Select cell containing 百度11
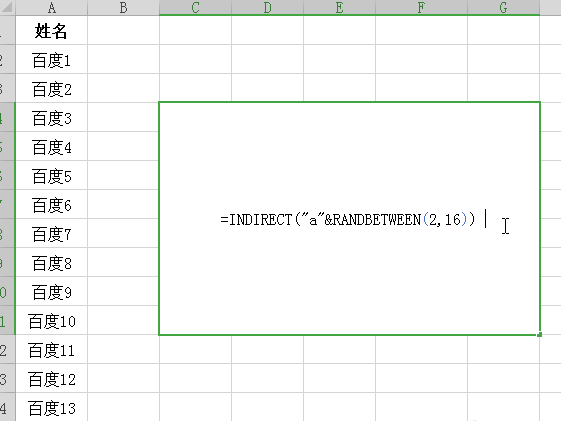Image resolution: width=561 pixels, height=421 pixels. coord(52,349)
